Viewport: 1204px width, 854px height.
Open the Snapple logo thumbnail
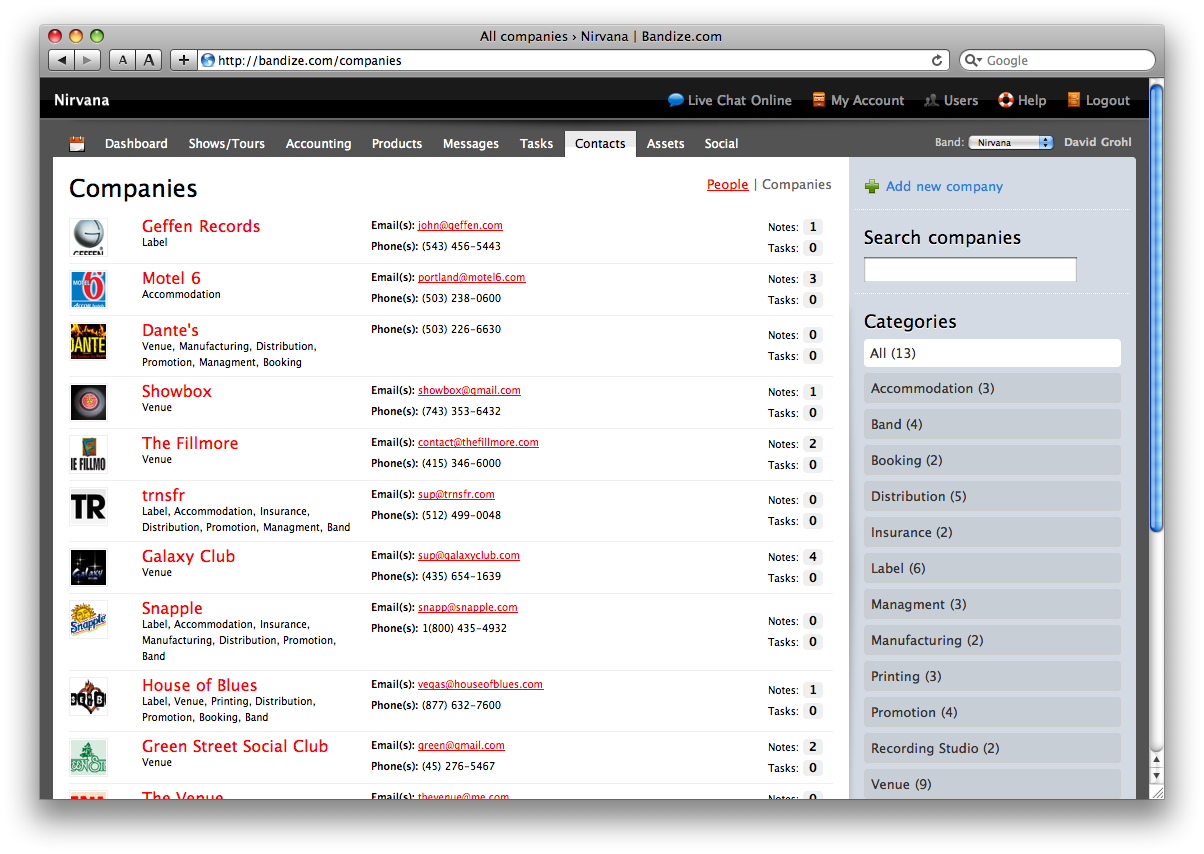[88, 619]
